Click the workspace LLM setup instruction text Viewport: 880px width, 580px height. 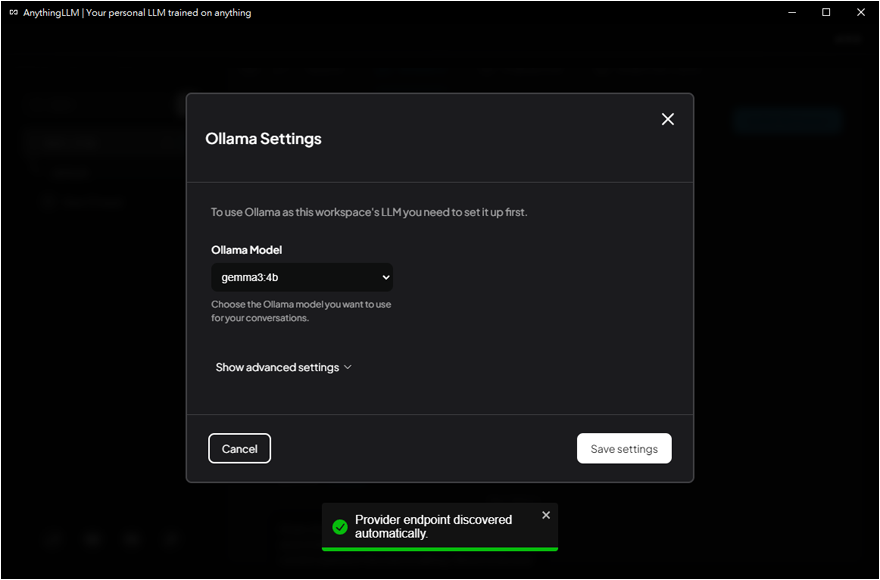tap(368, 212)
